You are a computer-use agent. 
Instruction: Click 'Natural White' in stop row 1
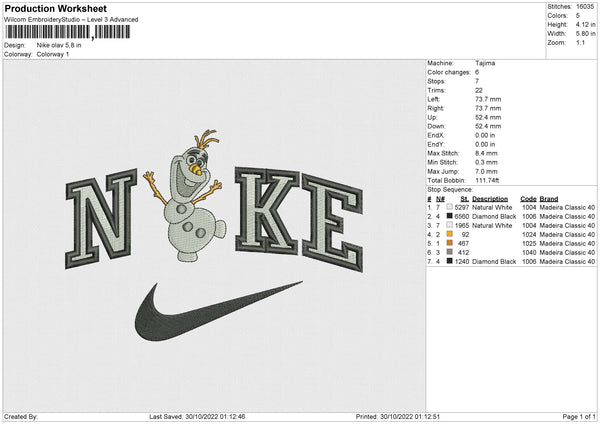tap(492, 207)
